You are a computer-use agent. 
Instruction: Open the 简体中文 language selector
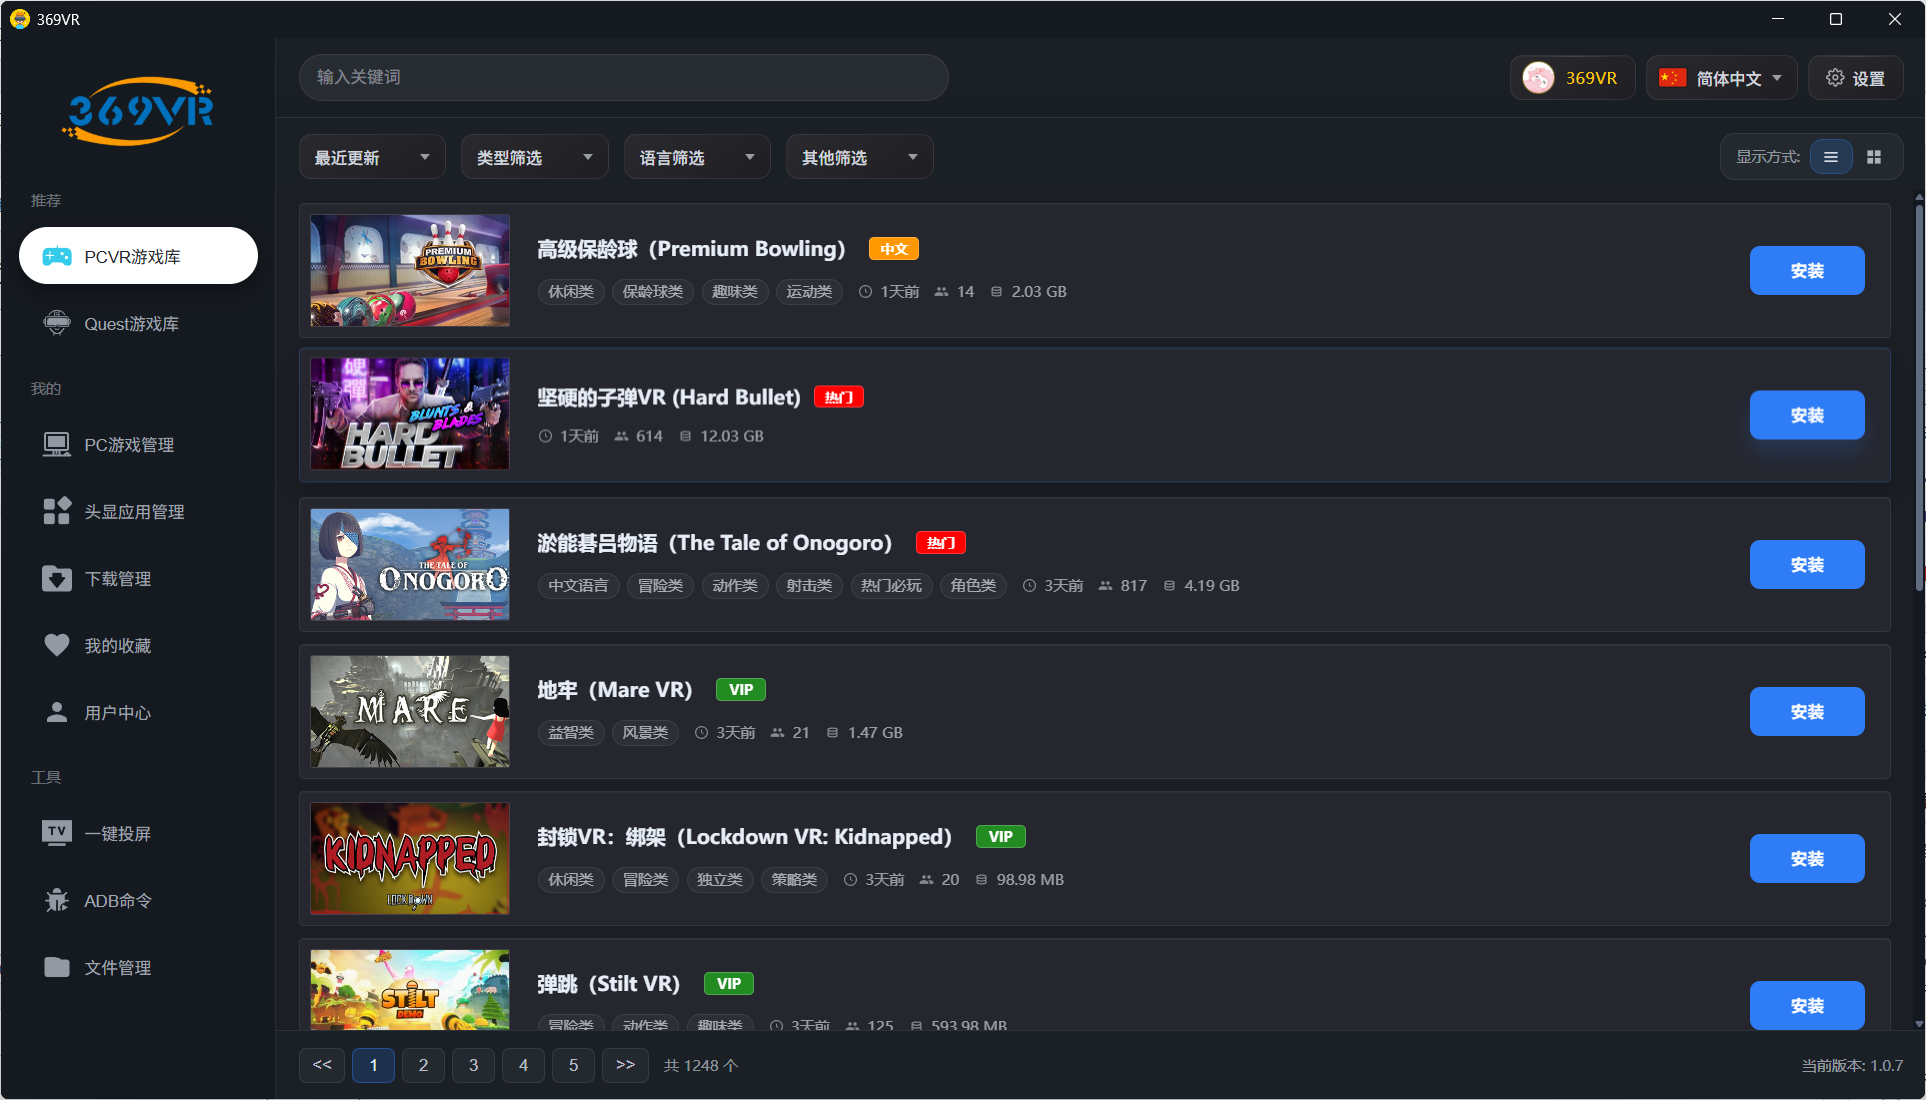pyautogui.click(x=1720, y=77)
